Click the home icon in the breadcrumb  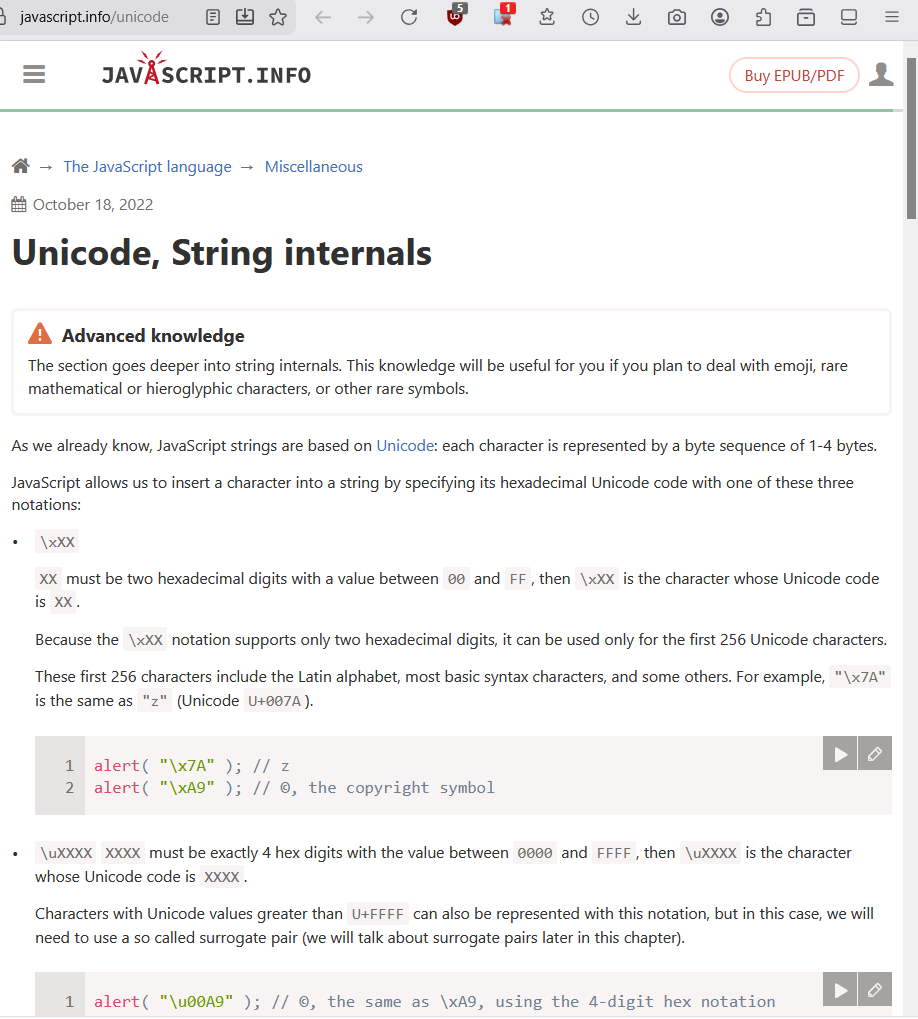[20, 166]
